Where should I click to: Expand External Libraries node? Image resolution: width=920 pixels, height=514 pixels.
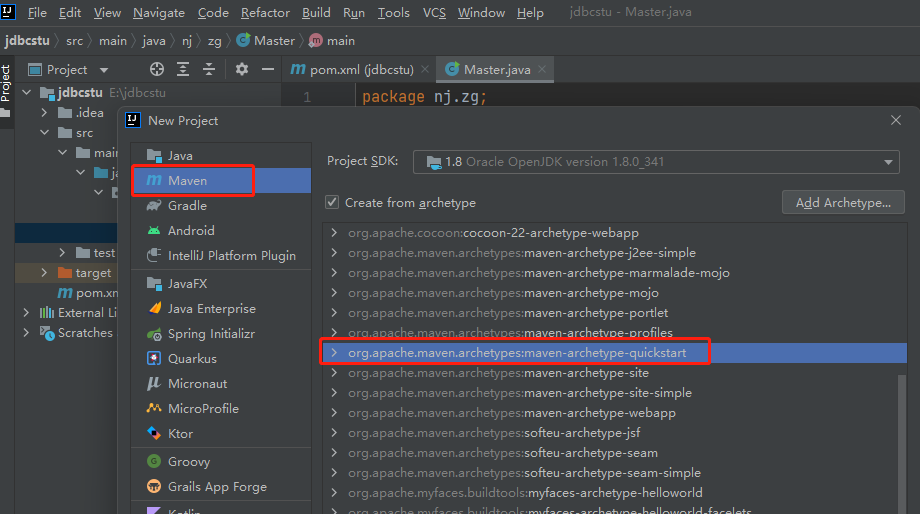coord(26,313)
